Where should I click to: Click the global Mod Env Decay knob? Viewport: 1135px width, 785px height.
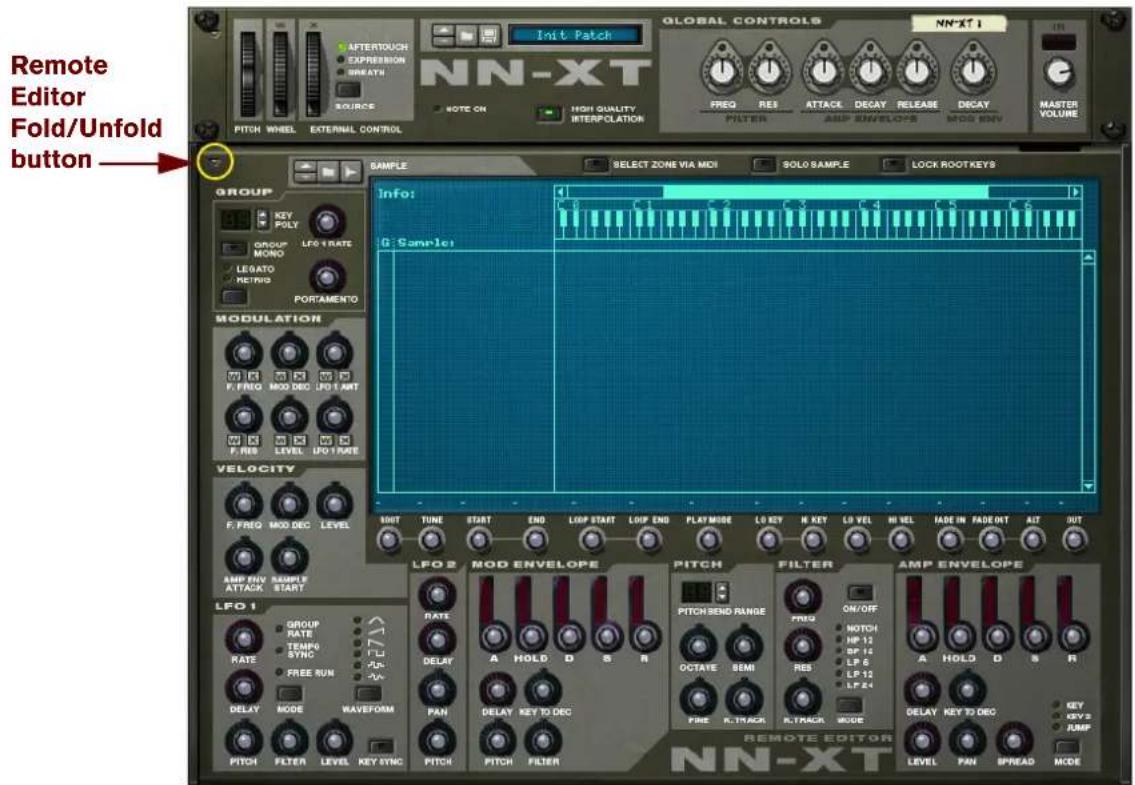point(973,70)
